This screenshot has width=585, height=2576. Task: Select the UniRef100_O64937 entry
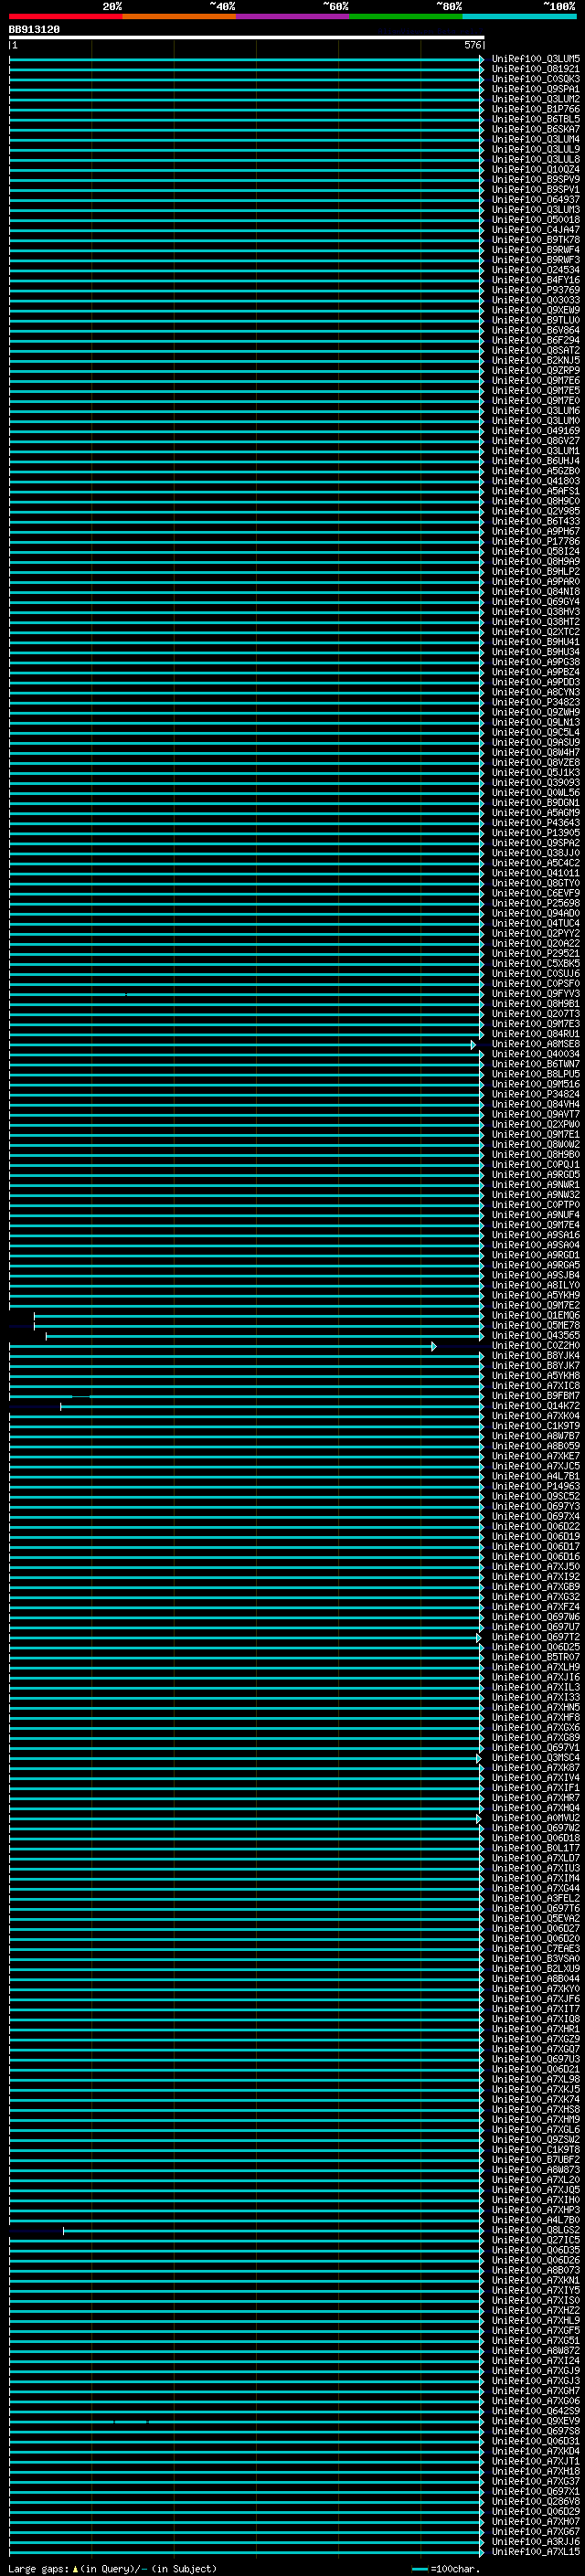pyautogui.click(x=536, y=200)
